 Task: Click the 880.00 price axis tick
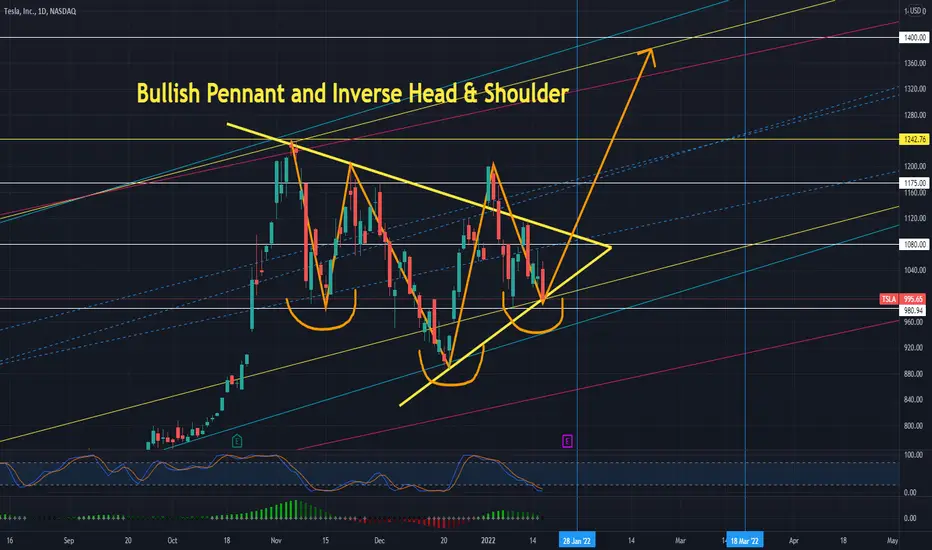(915, 373)
